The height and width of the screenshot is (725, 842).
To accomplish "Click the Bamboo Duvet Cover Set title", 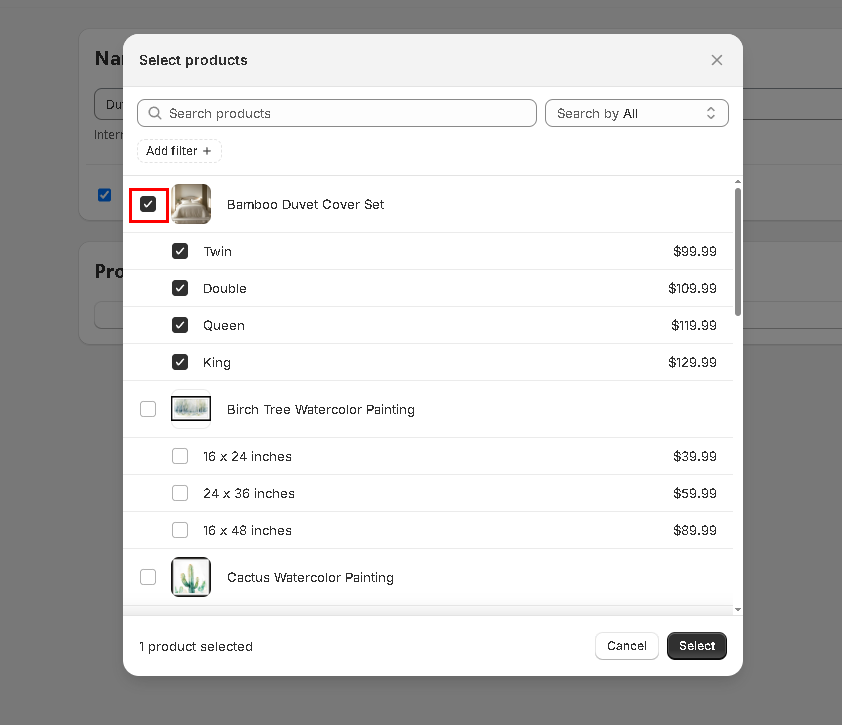I will point(305,205).
